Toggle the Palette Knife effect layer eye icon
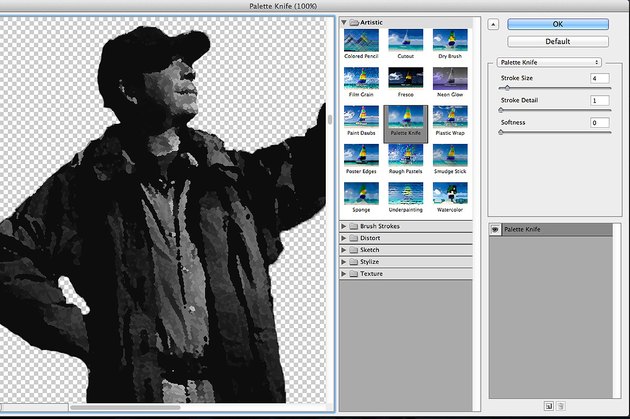This screenshot has width=630, height=419. pos(495,229)
